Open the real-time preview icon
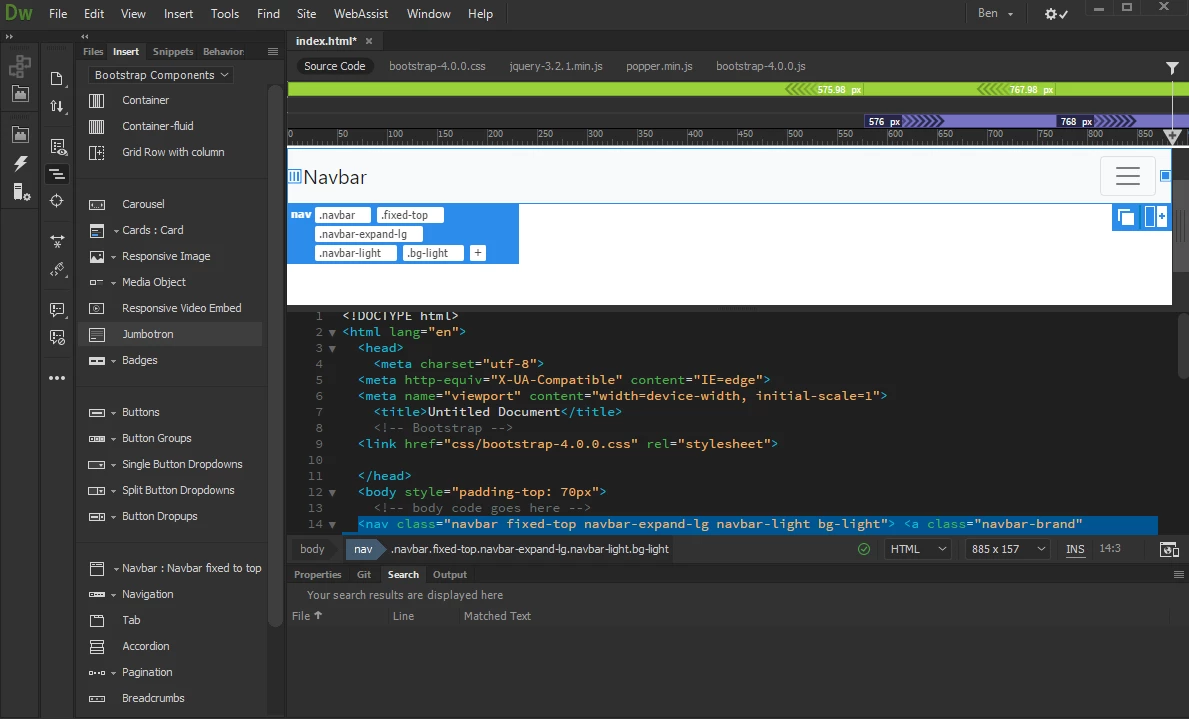1189x719 pixels. coord(1169,549)
